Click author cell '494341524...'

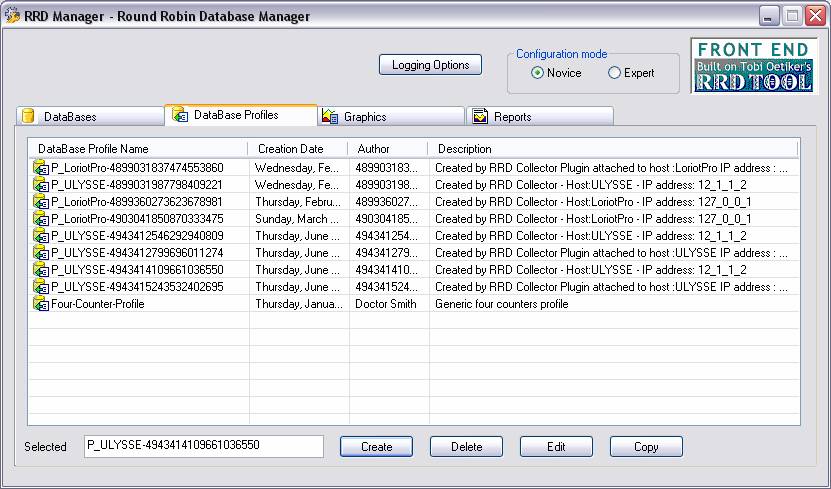tap(386, 287)
